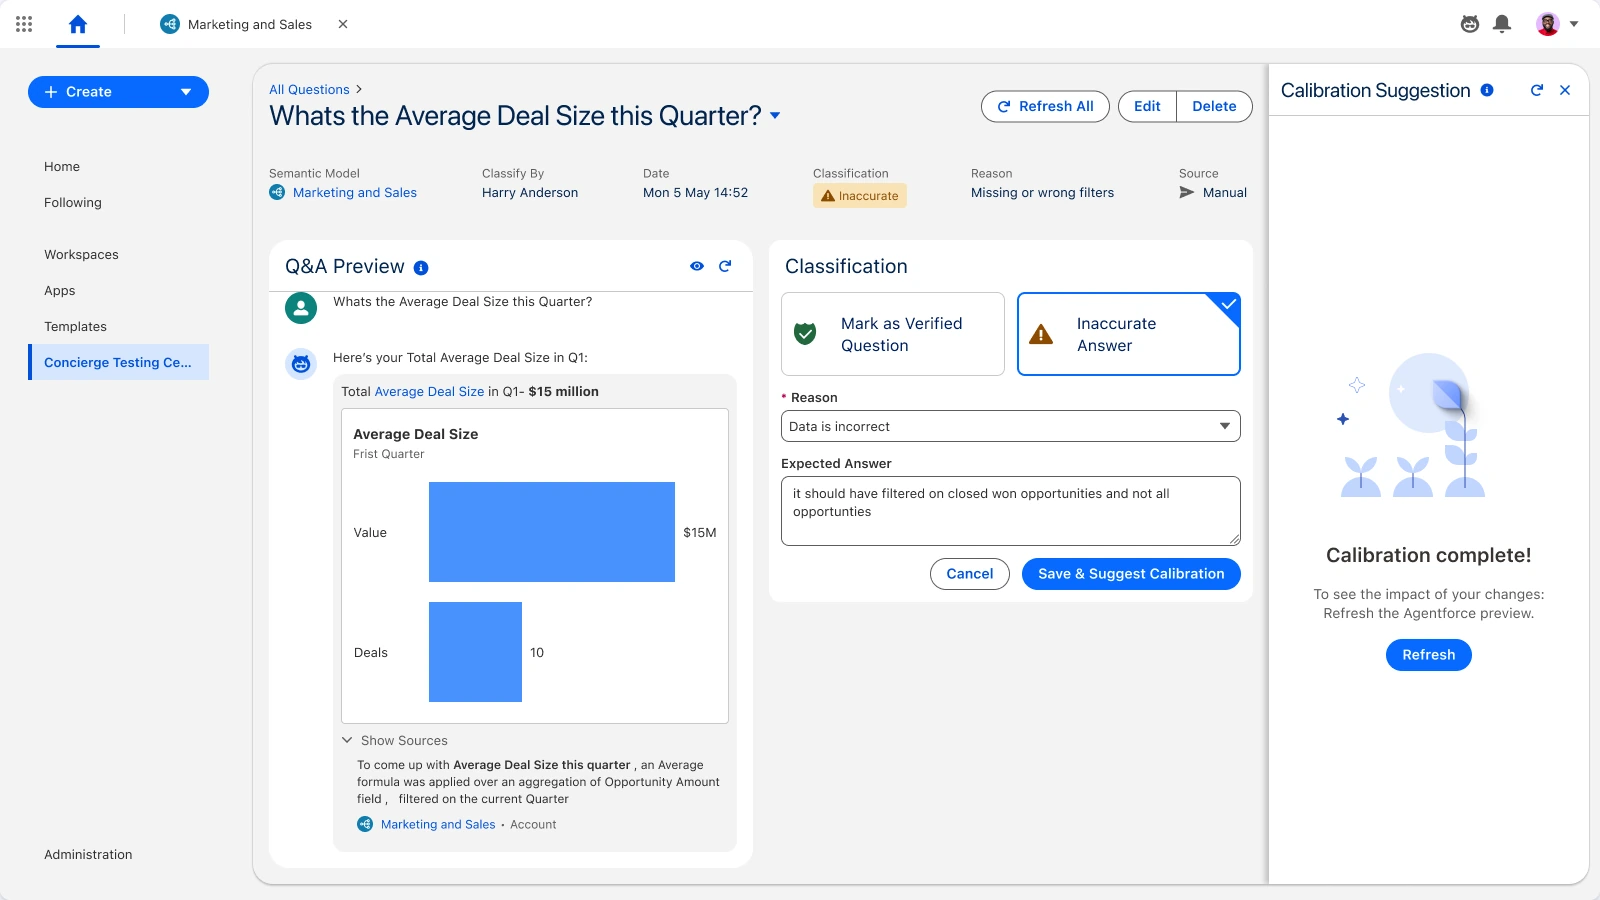Close the Marketing and Sales tab
Screen dimensions: 1600x900
343,24
